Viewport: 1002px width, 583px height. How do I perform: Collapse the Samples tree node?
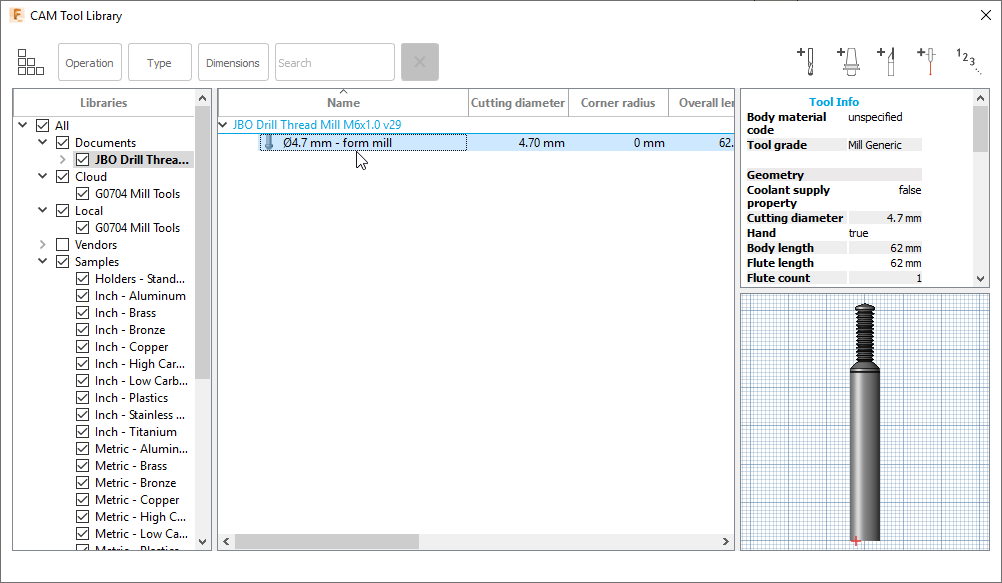(x=41, y=261)
